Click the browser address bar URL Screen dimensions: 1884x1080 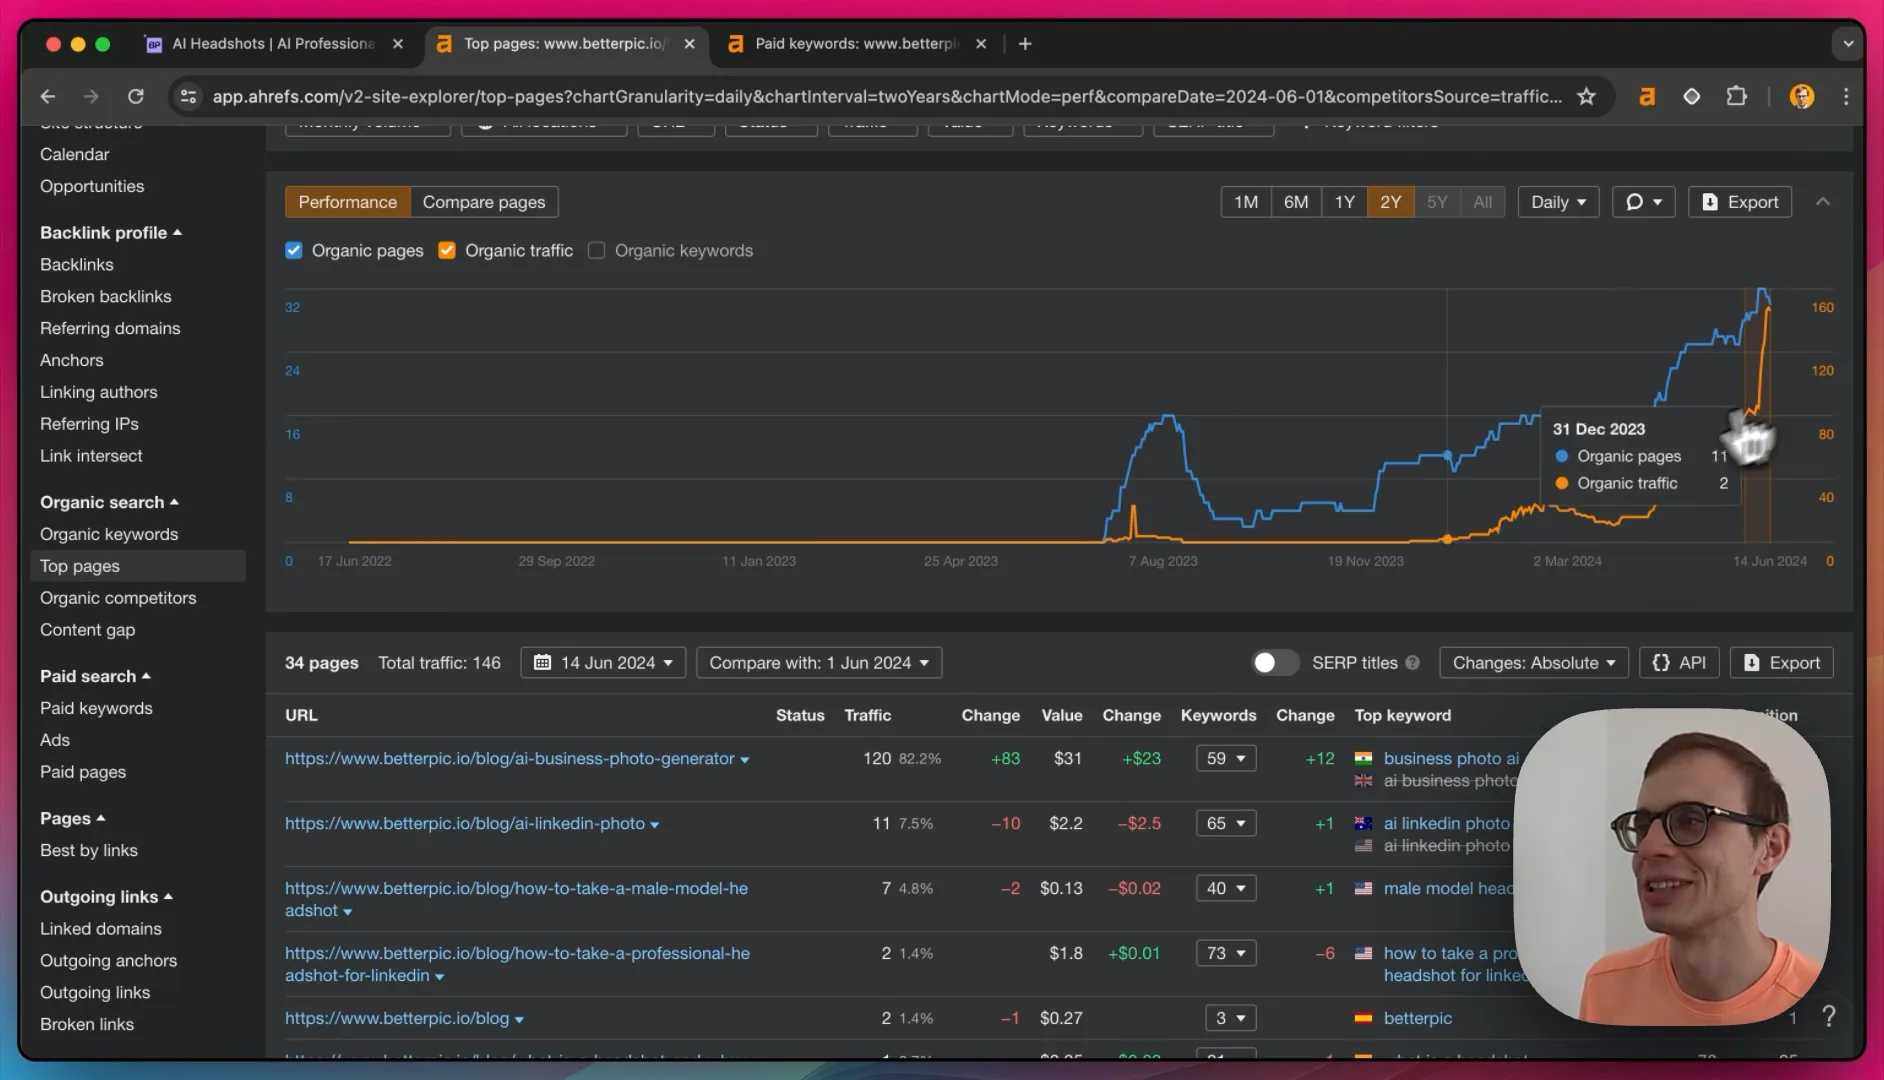(887, 96)
